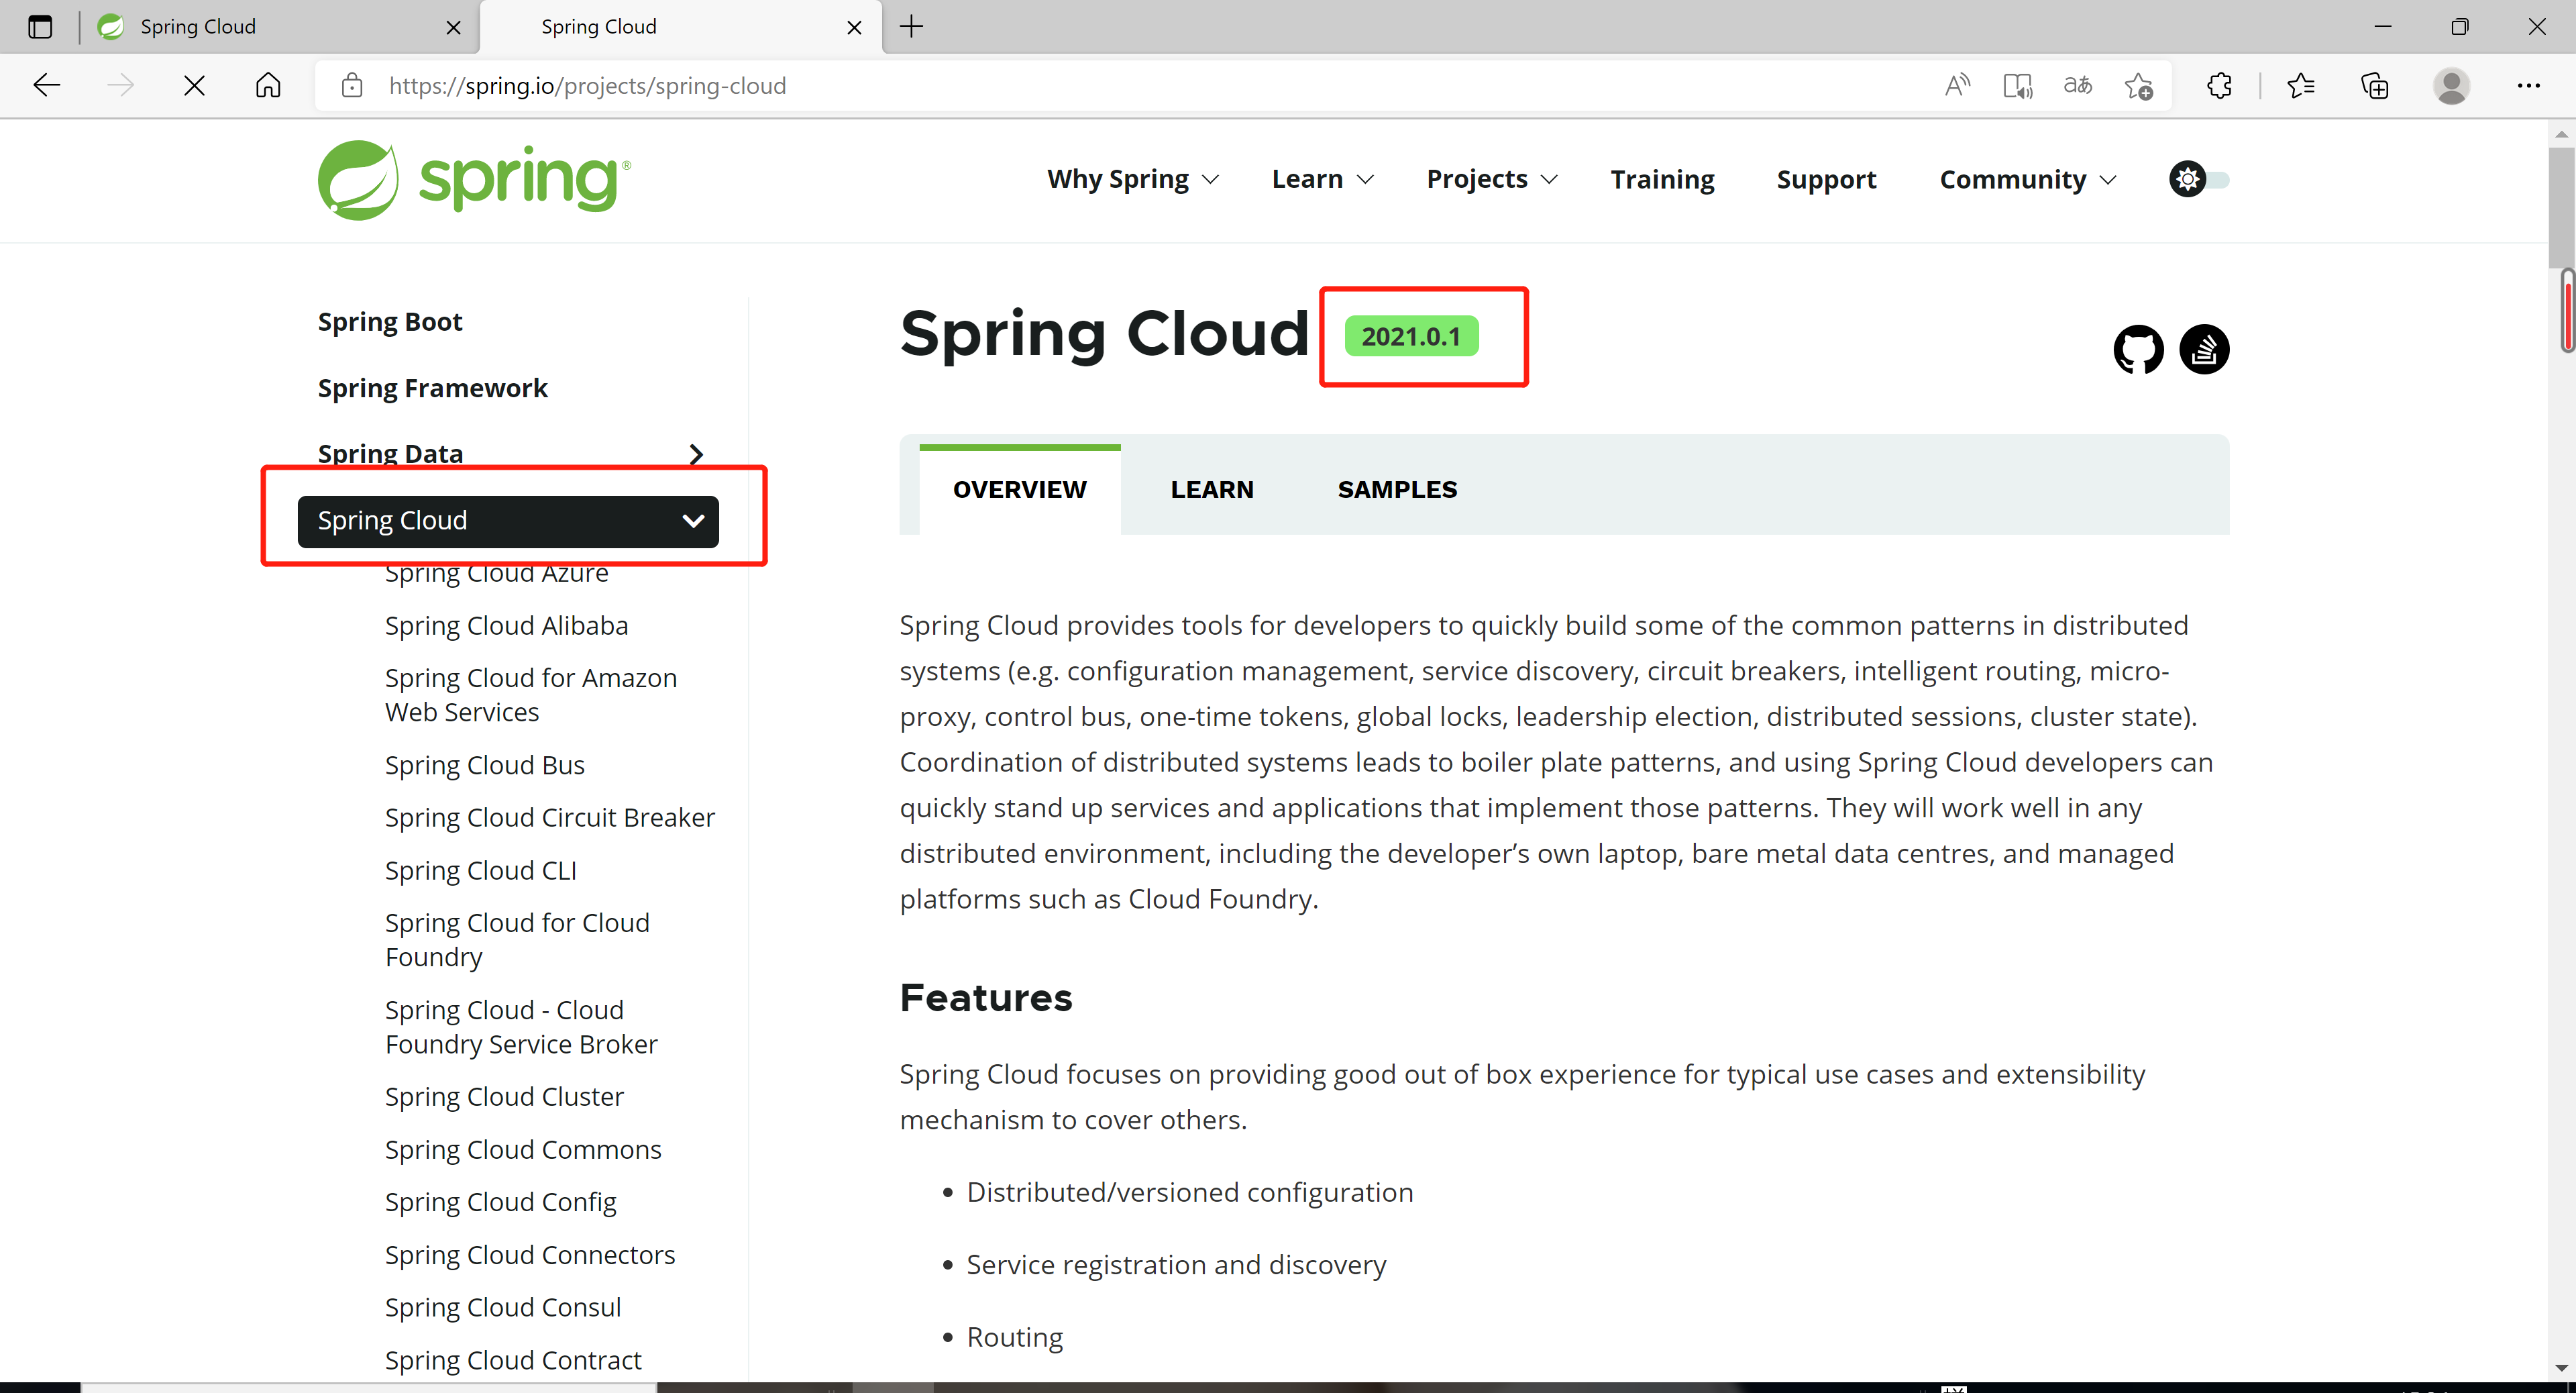
Task: Click the browser home icon
Action: coord(268,86)
